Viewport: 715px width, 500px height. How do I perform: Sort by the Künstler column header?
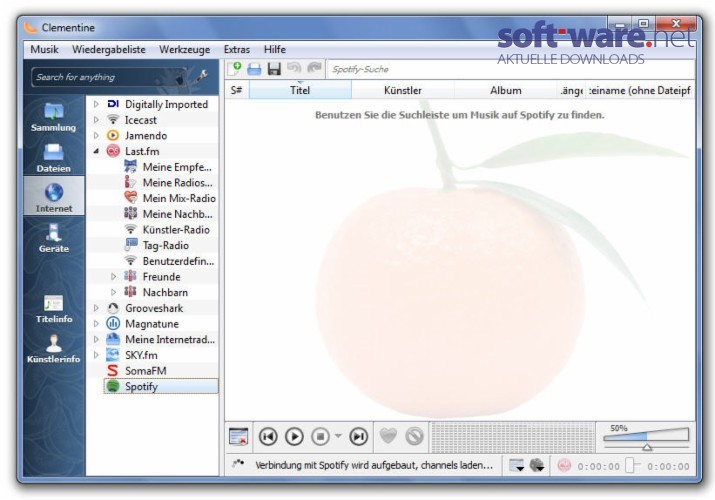click(403, 90)
